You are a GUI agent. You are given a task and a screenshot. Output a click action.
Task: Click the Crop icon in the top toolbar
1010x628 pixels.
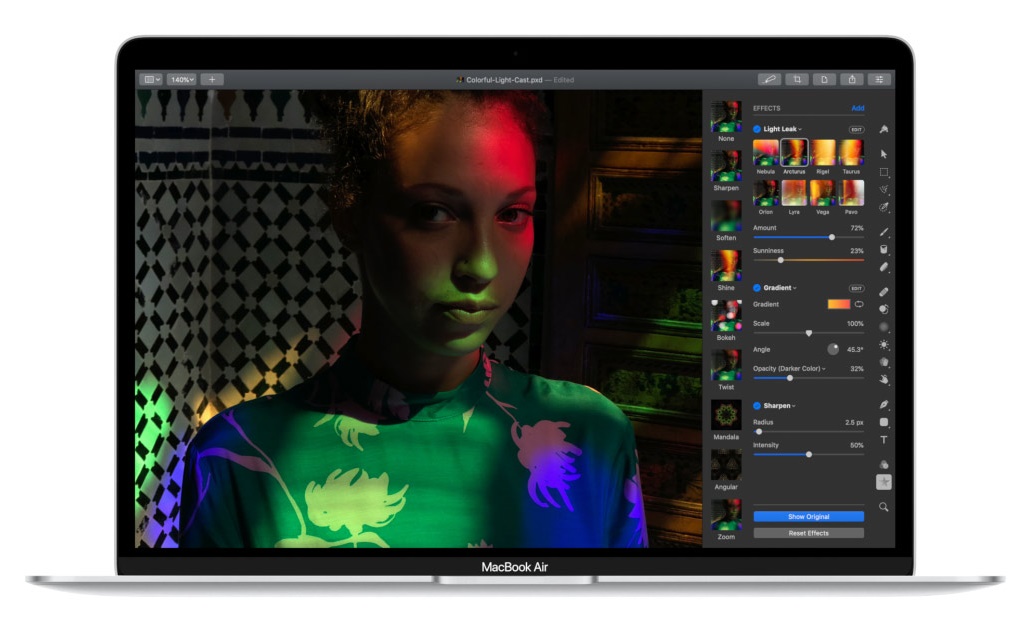[797, 79]
